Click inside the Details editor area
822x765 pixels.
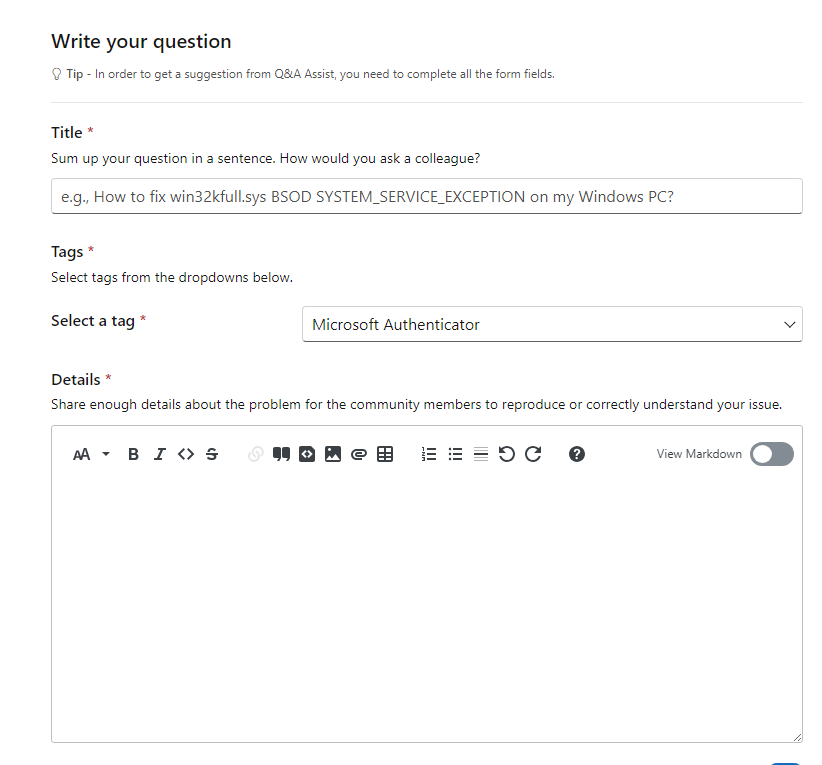[x=427, y=608]
